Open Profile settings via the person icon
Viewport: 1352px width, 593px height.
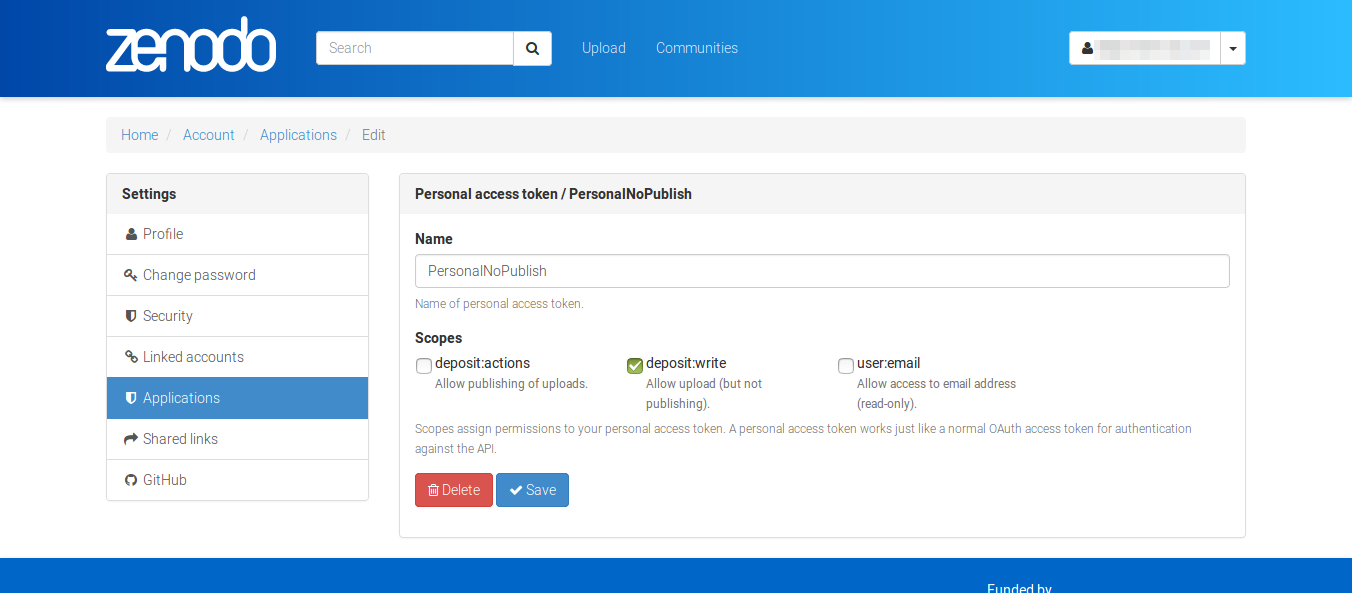pos(130,233)
